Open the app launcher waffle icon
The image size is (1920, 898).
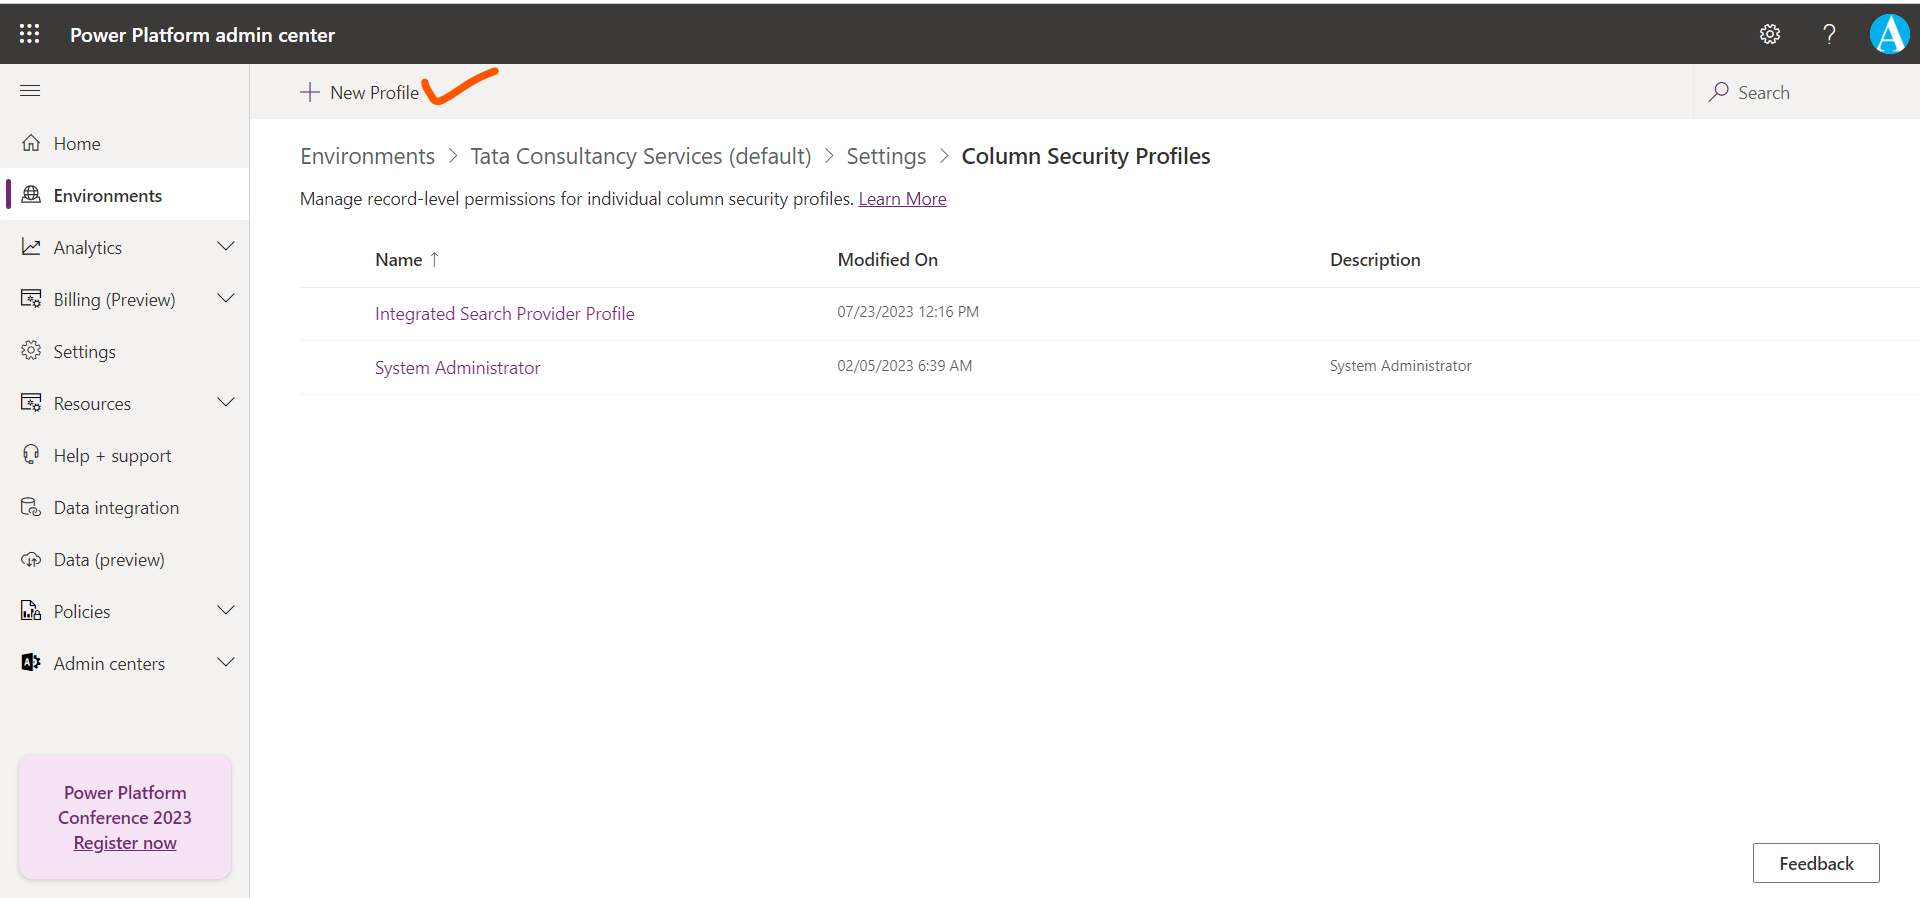30,34
